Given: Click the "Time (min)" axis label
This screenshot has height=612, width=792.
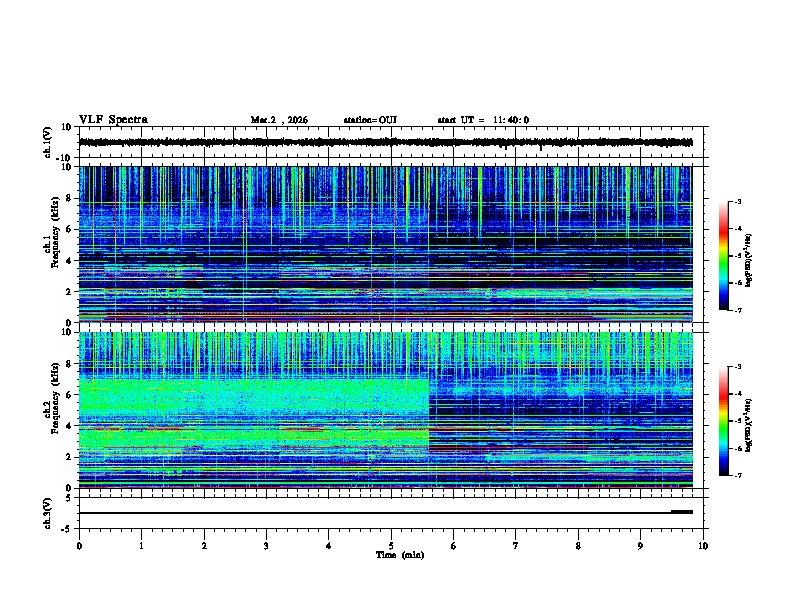Looking at the screenshot, I should 400,555.
